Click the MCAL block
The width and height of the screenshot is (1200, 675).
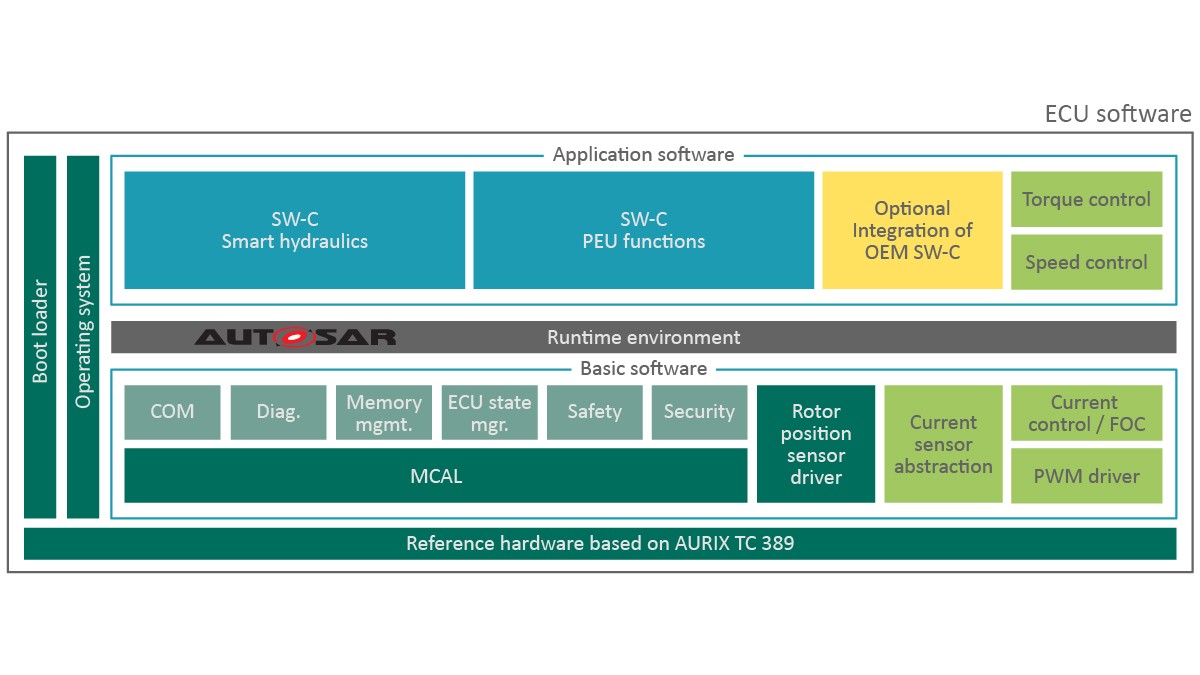click(x=436, y=475)
